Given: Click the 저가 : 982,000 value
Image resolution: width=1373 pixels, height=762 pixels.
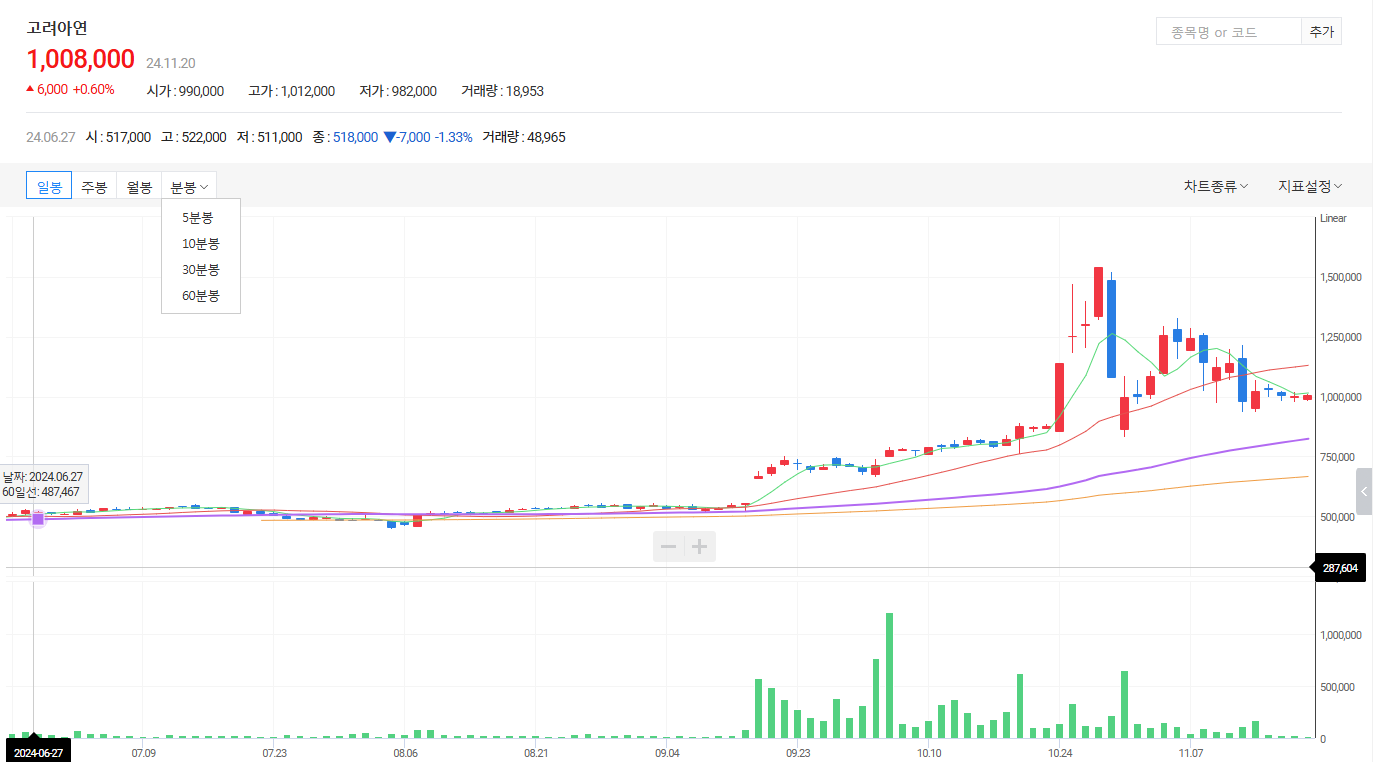Looking at the screenshot, I should point(398,91).
